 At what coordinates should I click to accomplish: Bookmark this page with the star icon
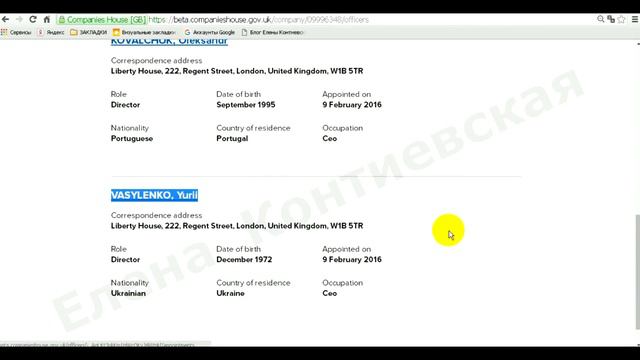[x=621, y=19]
